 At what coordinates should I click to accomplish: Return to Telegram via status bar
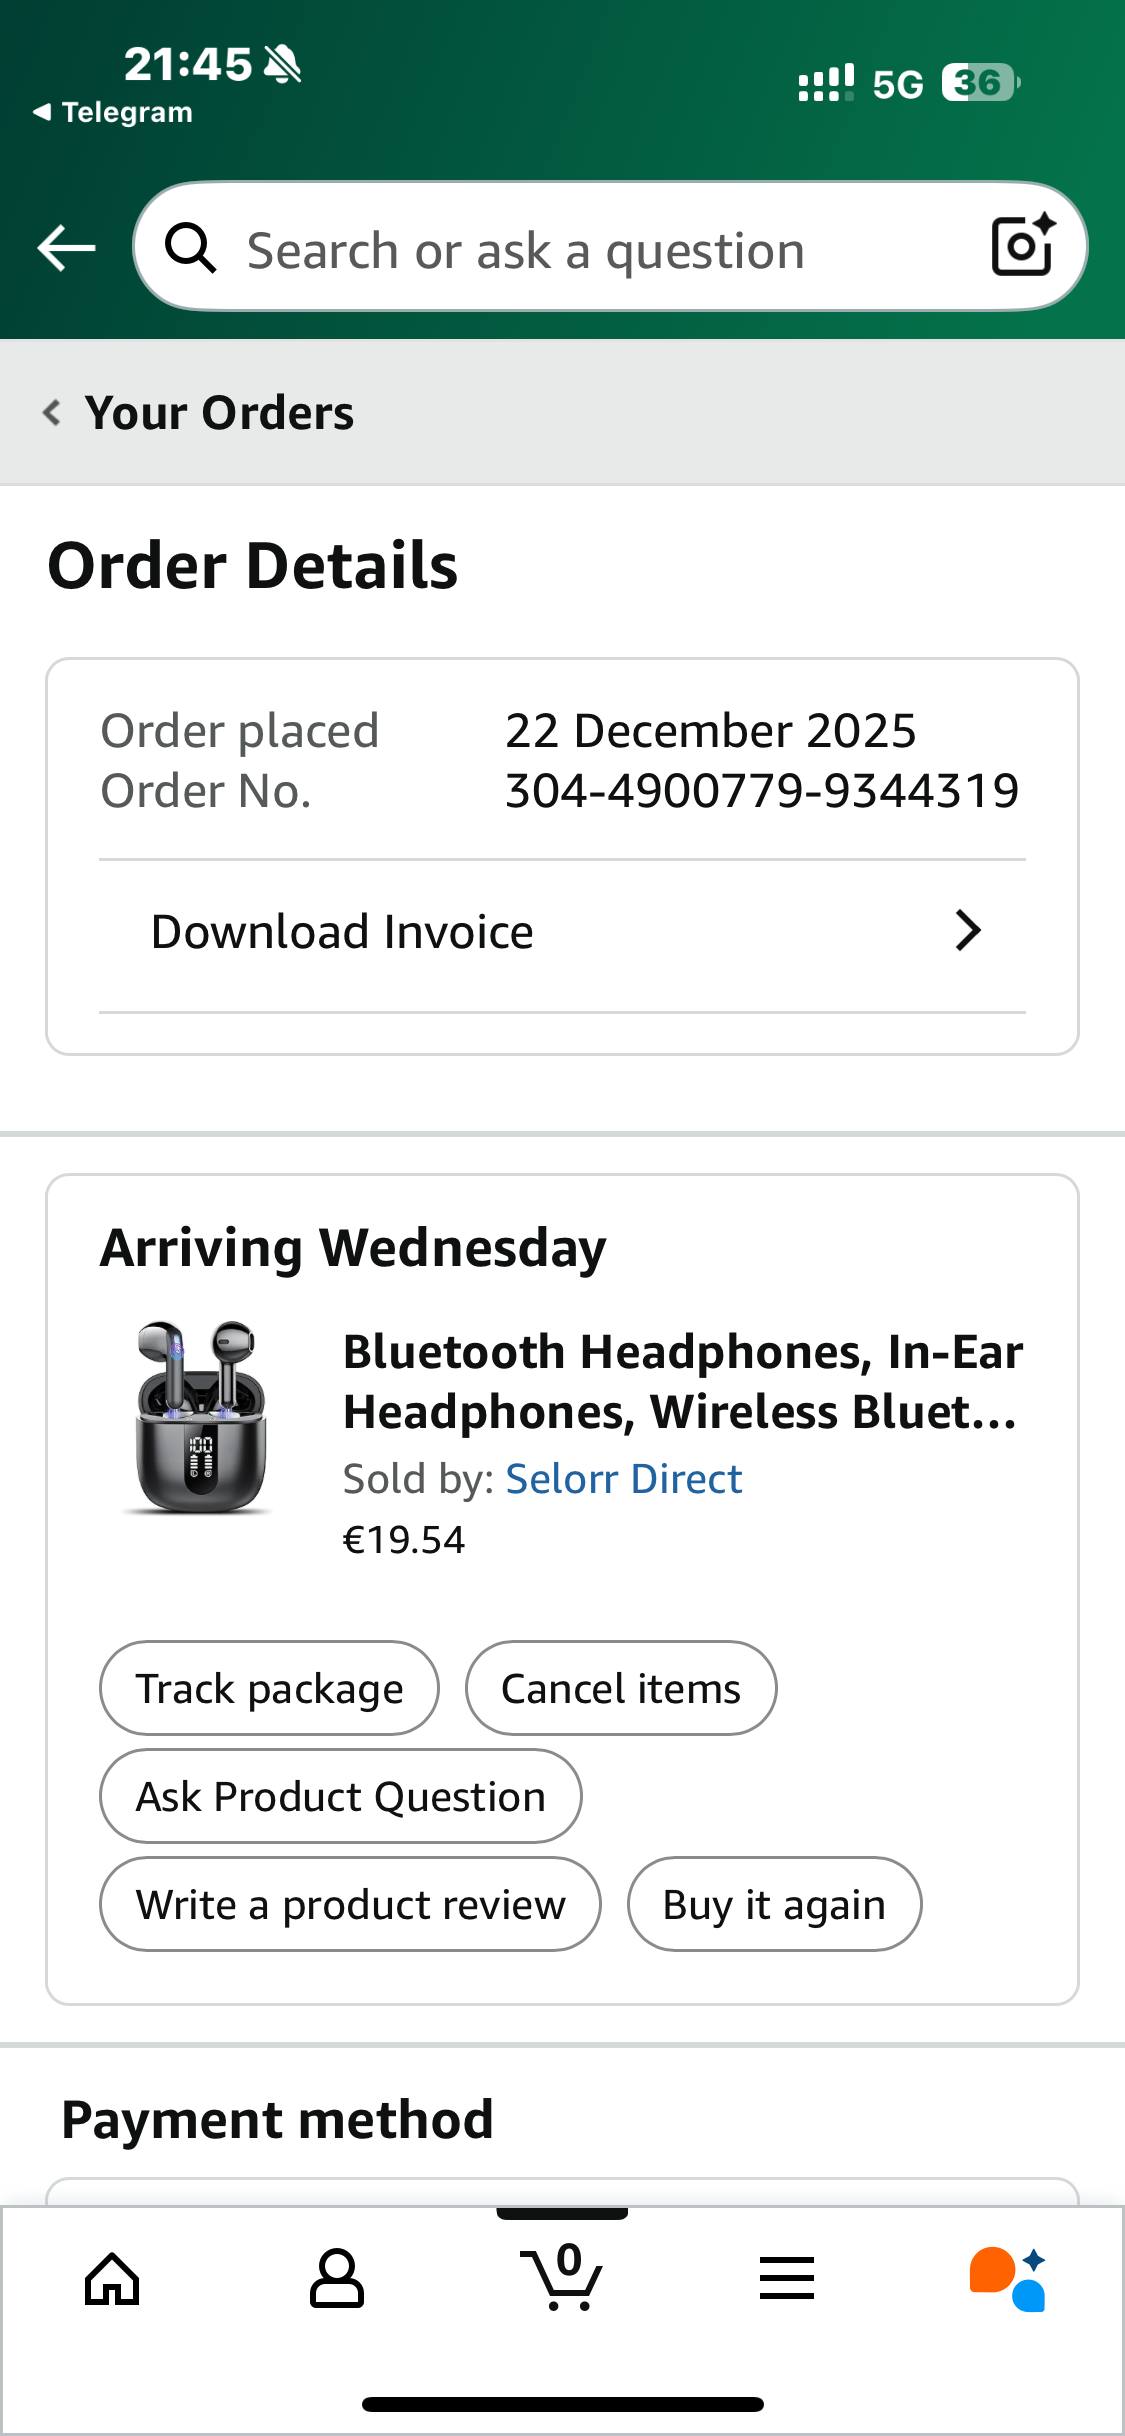coord(112,112)
